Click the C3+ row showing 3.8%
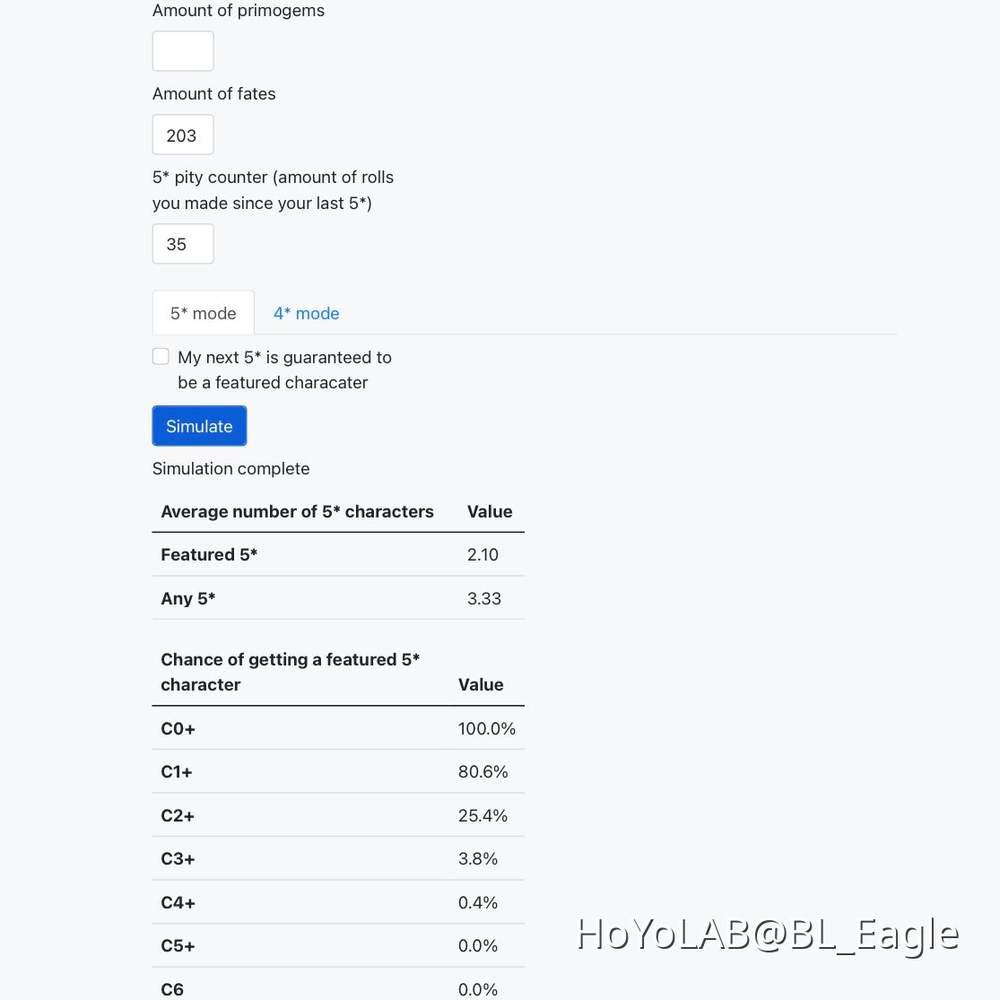 [337, 859]
